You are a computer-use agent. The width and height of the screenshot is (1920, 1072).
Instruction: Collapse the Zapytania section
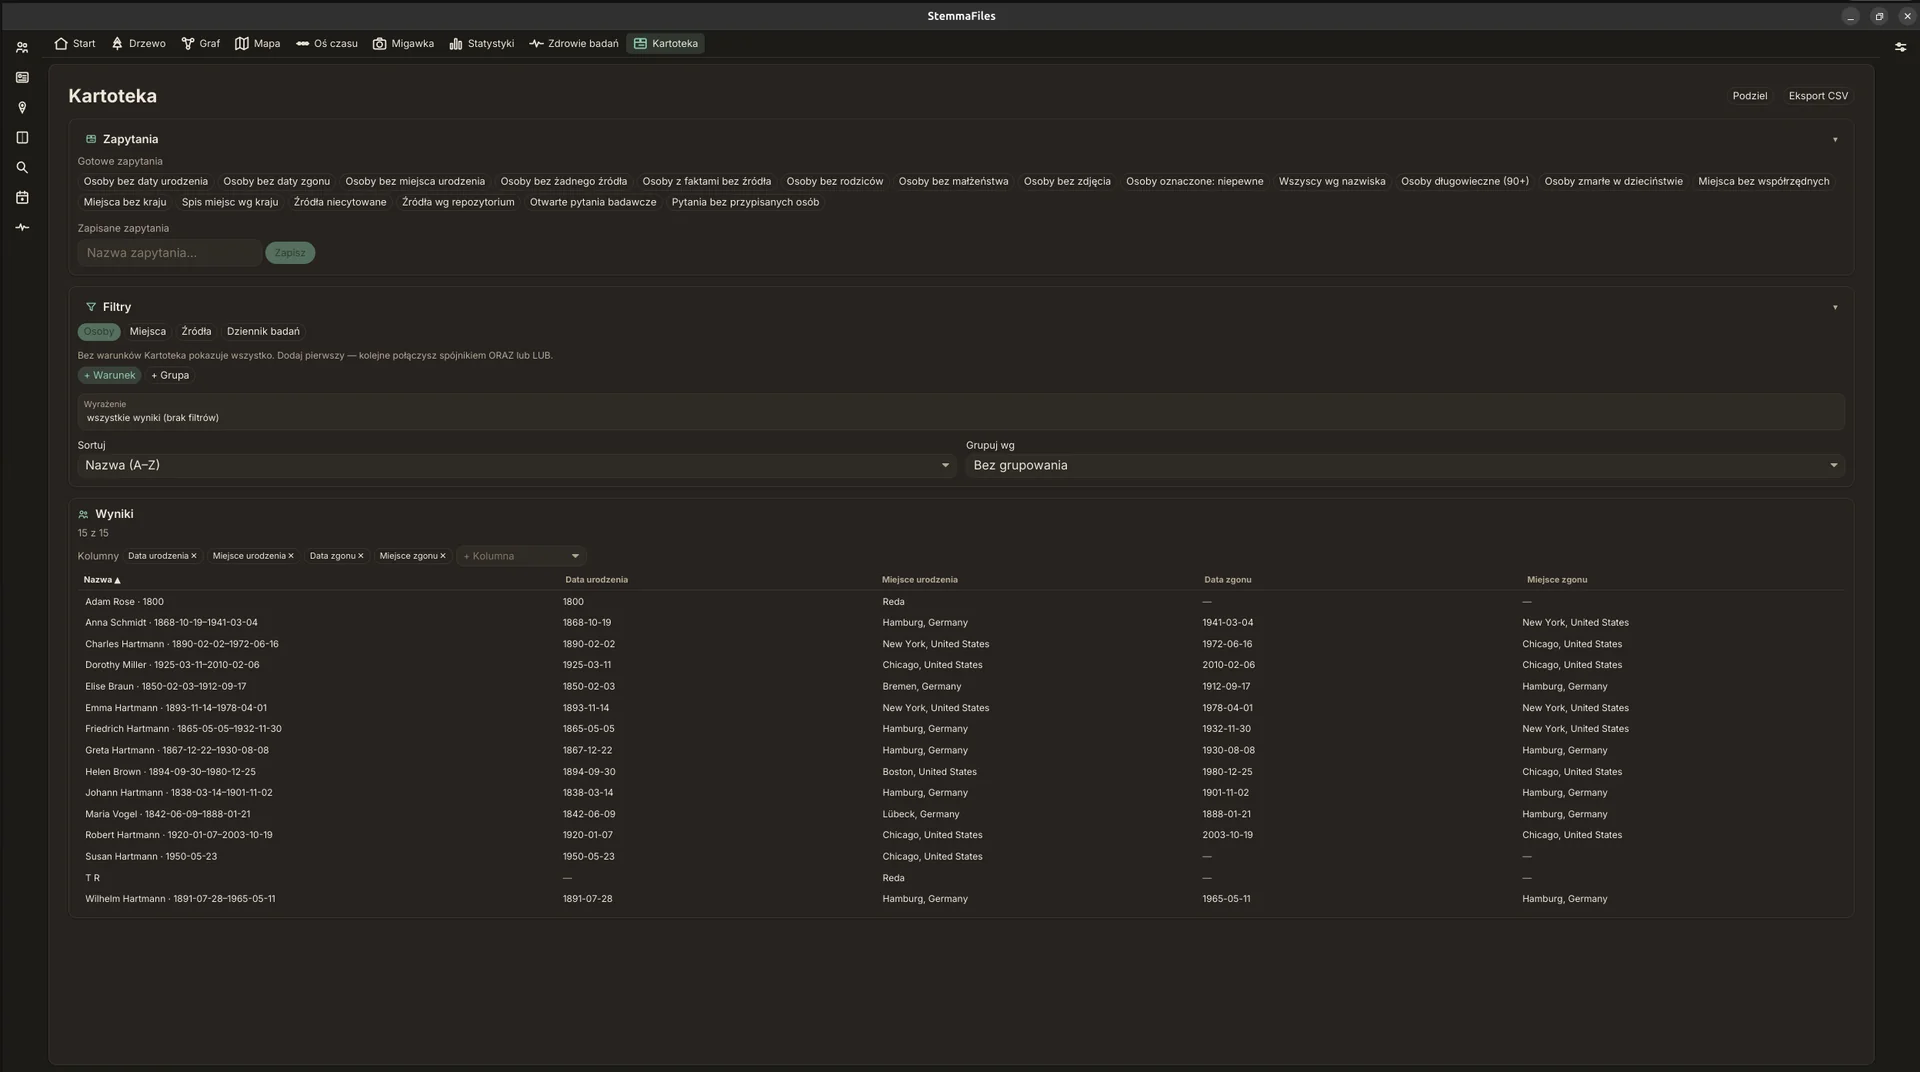point(1835,139)
